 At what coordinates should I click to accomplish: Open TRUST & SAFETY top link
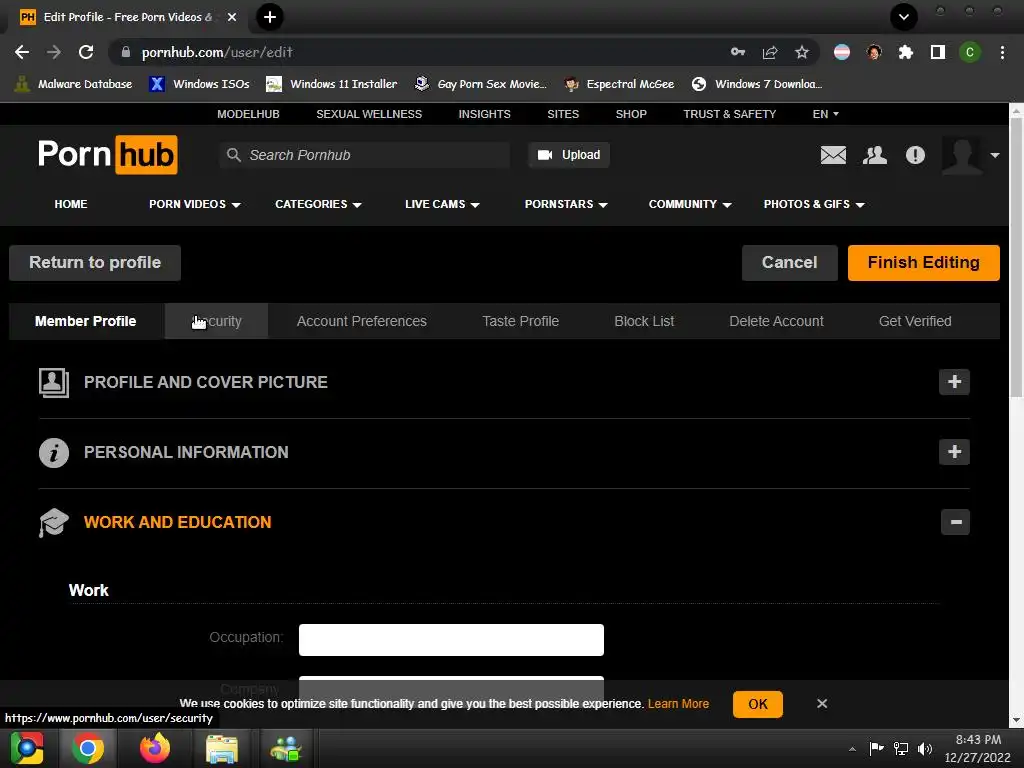(729, 114)
